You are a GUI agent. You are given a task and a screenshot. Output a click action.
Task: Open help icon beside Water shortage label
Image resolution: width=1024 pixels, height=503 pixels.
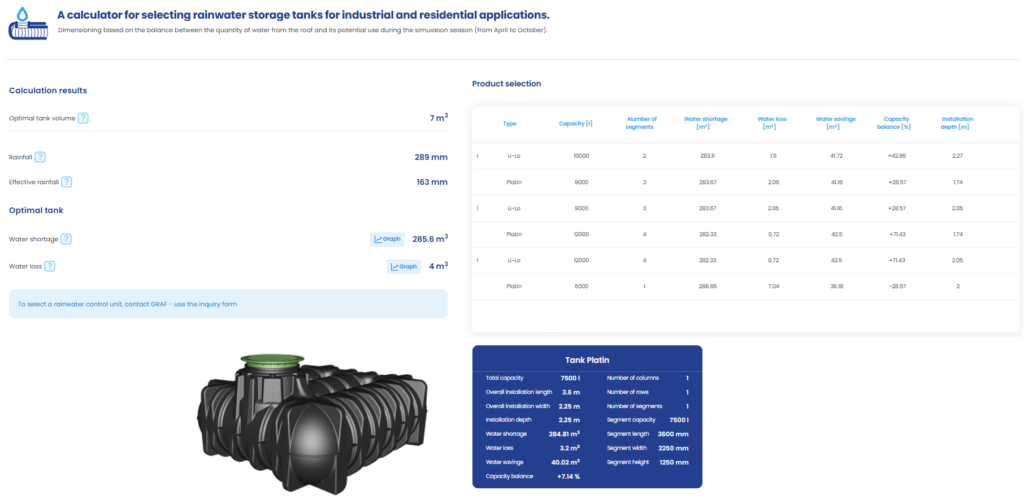click(x=66, y=239)
